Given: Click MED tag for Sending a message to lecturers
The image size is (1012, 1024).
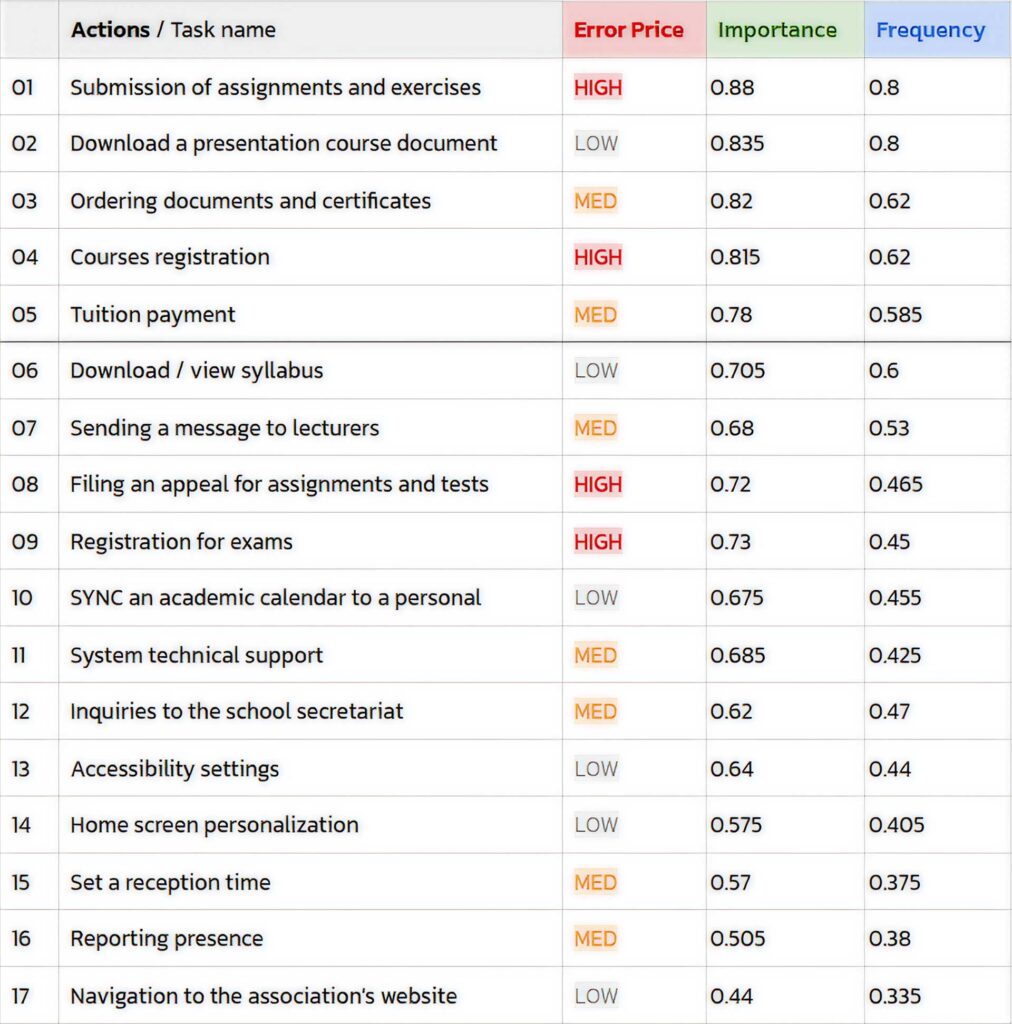Looking at the screenshot, I should coord(595,428).
